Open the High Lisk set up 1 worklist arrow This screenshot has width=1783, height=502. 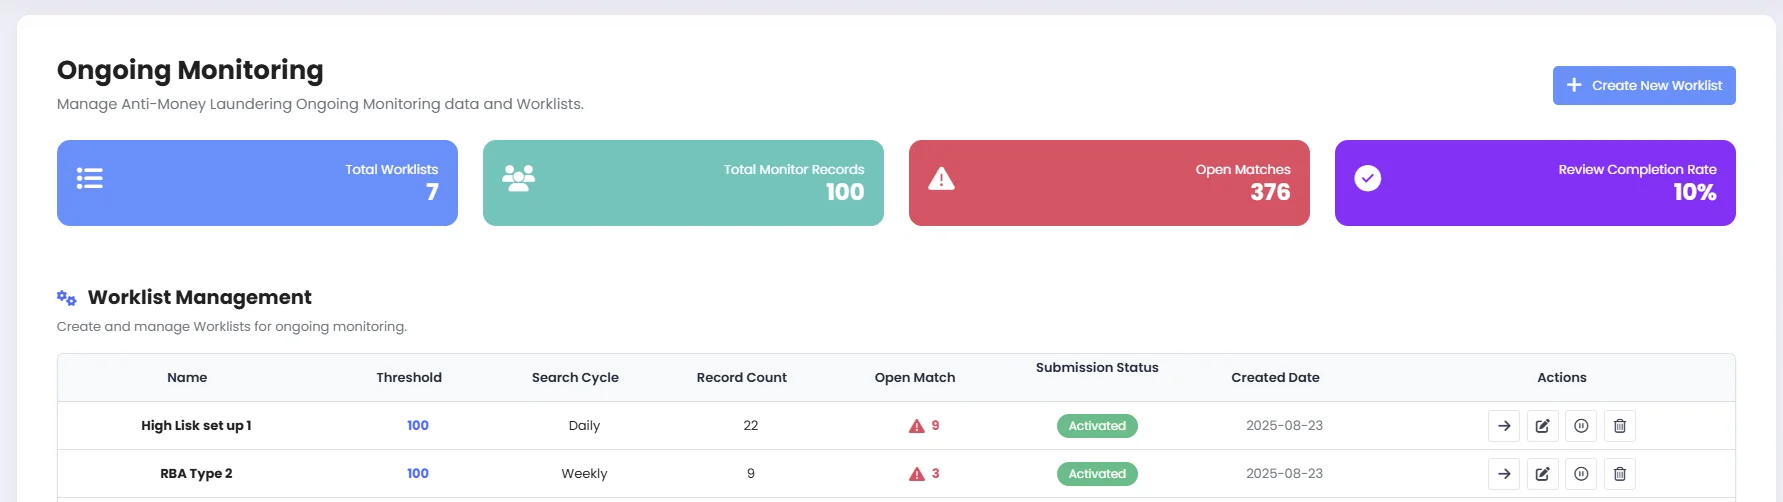(1504, 426)
